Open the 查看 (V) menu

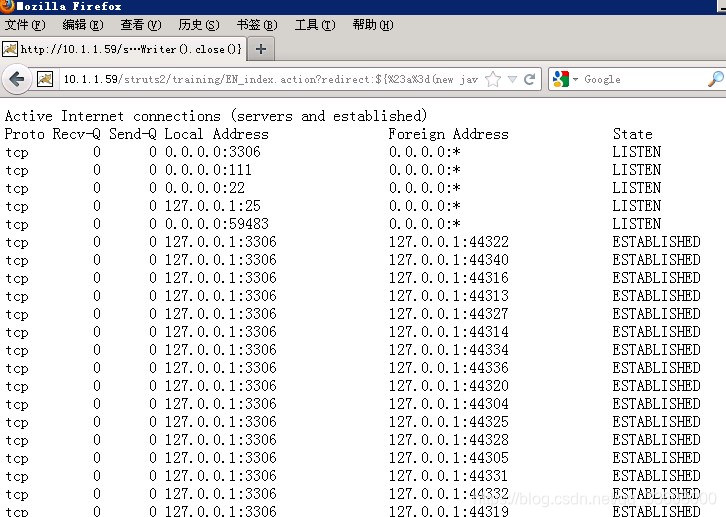coord(141,25)
